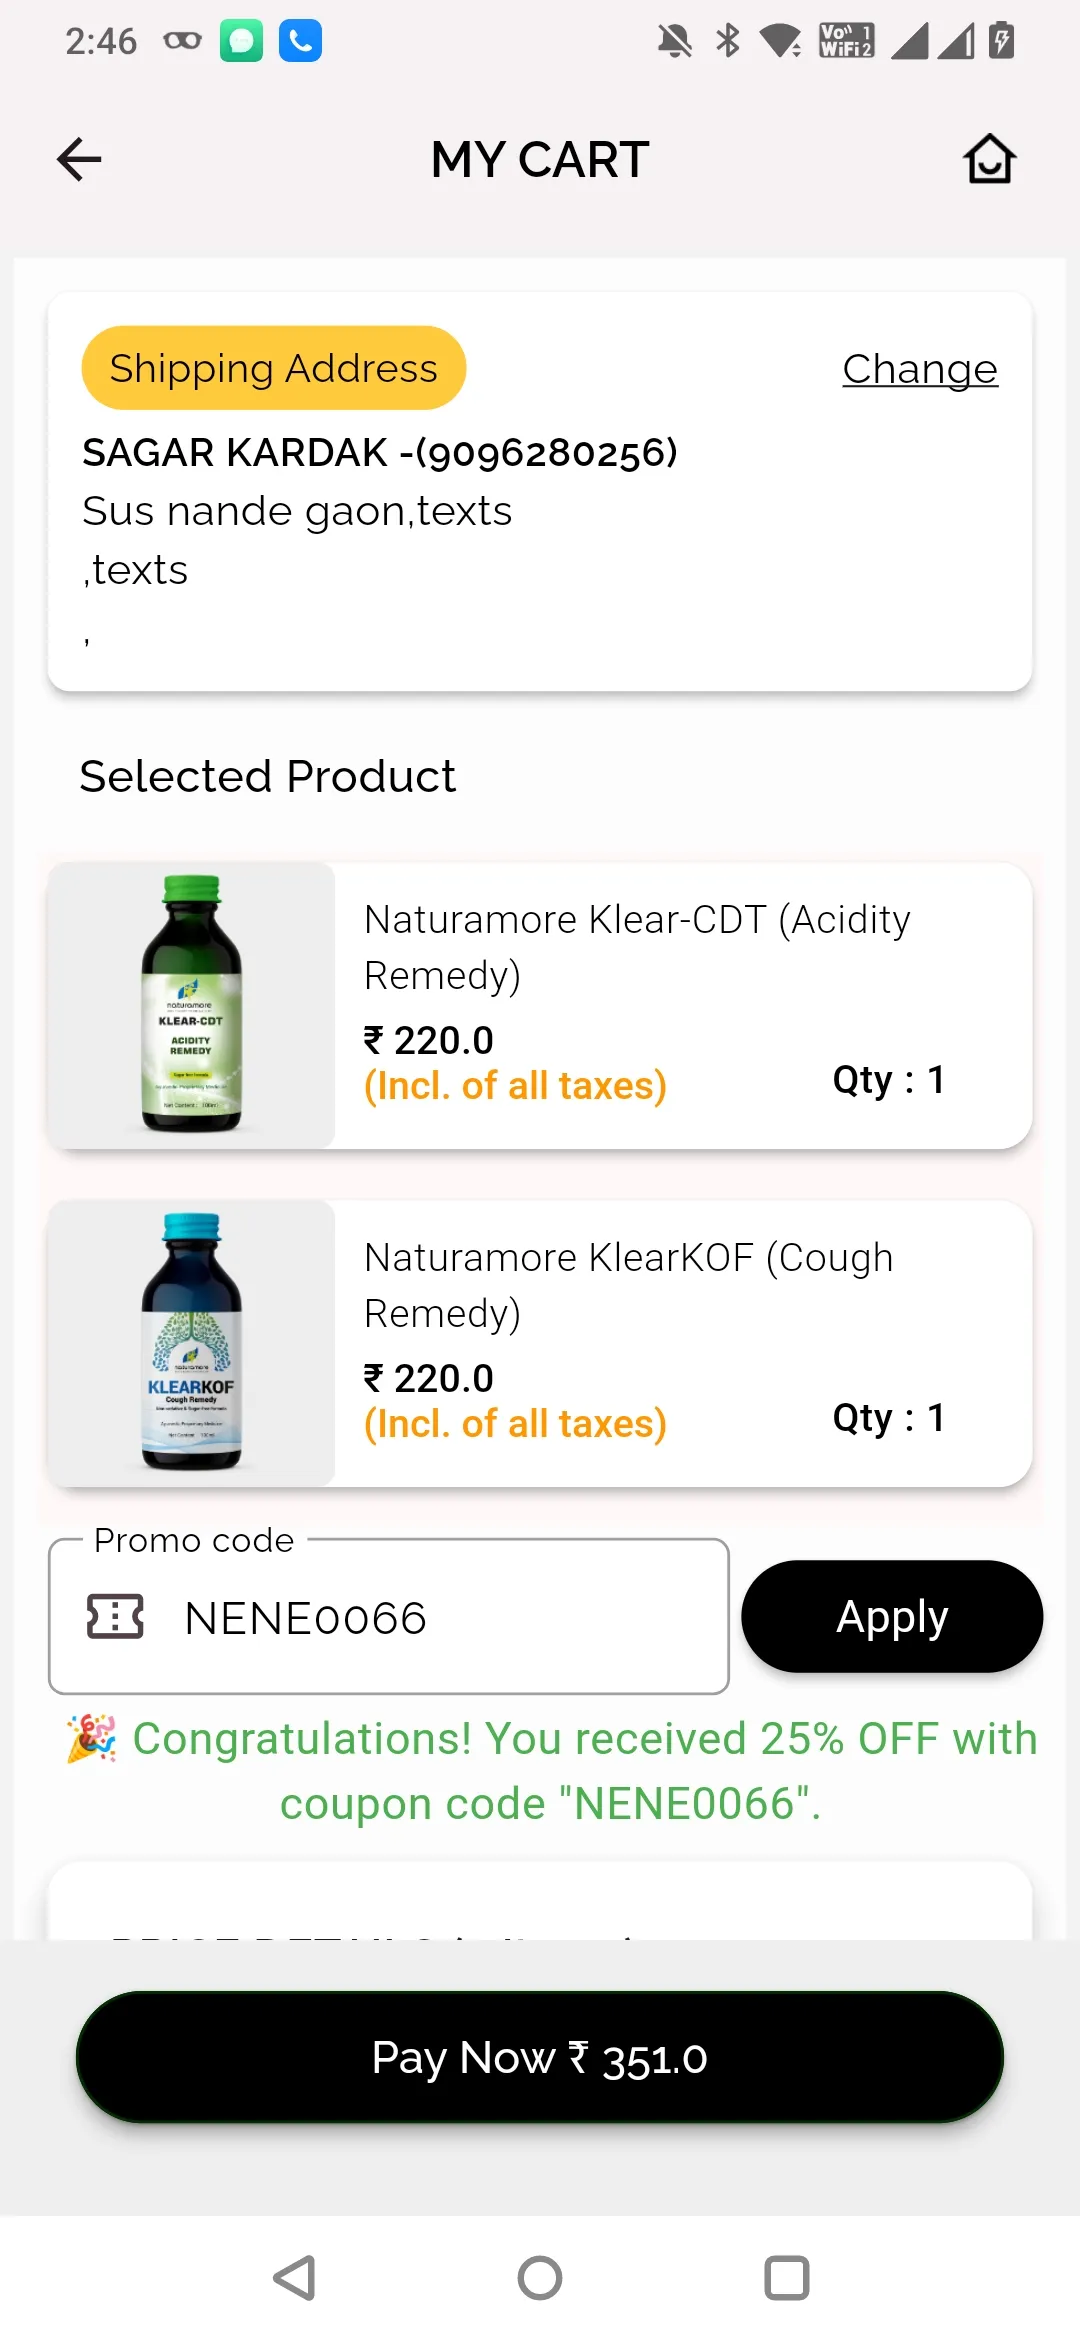
Task: Open the Klear-CDT bottle thumbnail
Action: pos(191,1005)
